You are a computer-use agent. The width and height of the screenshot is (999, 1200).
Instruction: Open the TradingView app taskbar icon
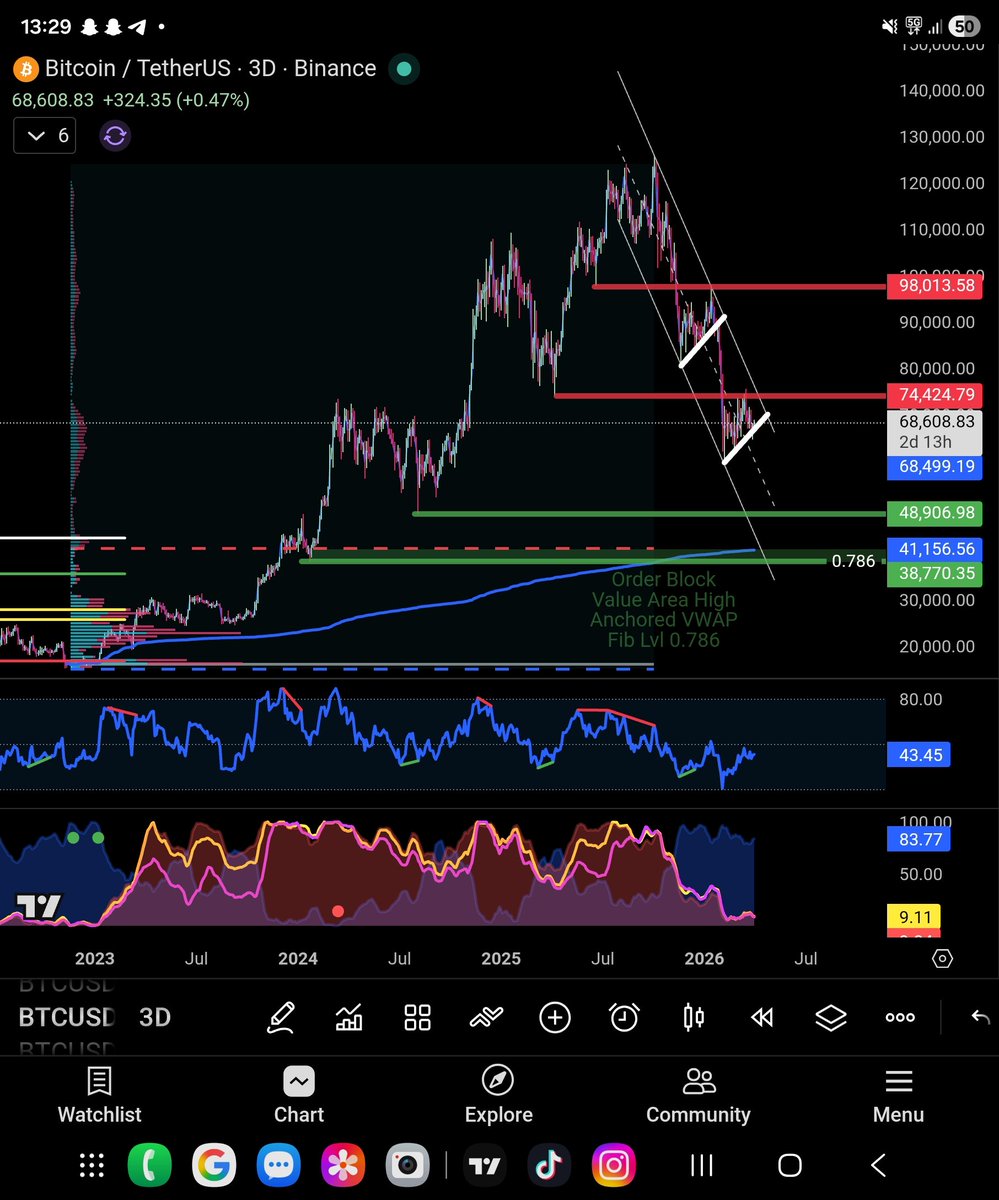485,1165
